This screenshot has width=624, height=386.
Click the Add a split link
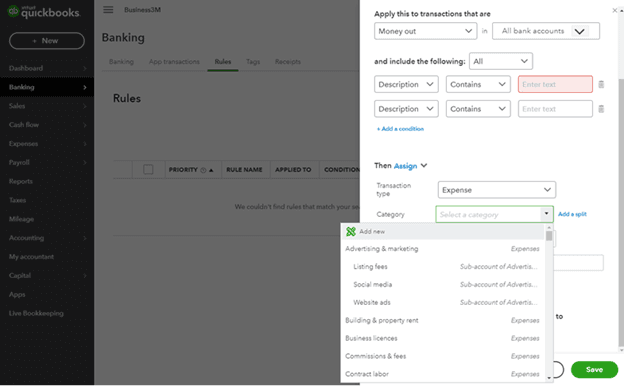572,214
